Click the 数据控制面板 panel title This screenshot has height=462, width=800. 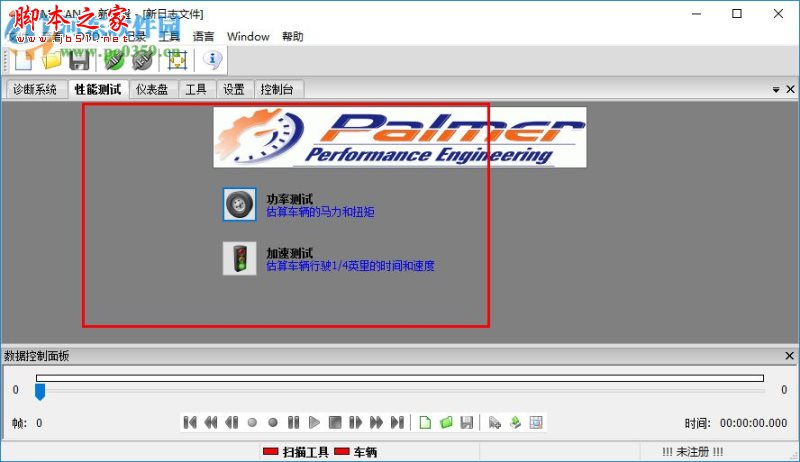click(36, 355)
